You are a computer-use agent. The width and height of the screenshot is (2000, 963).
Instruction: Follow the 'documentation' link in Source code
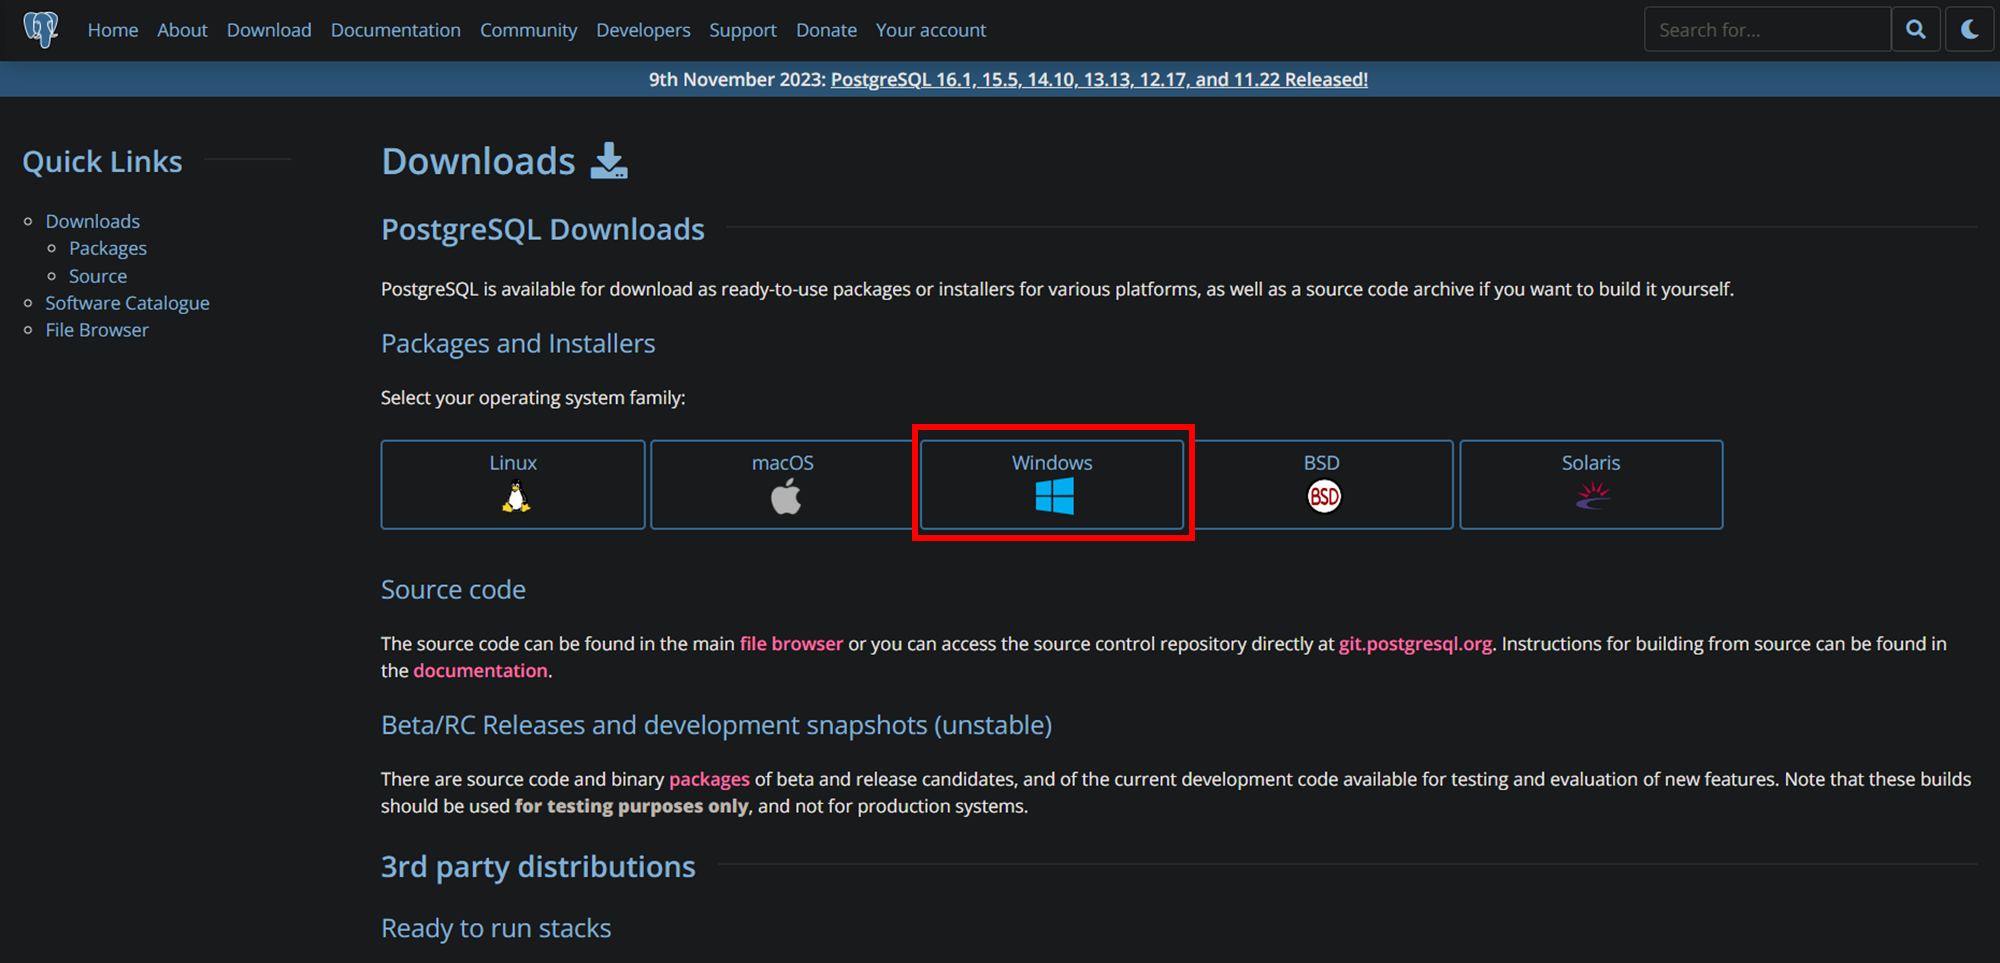[x=480, y=671]
